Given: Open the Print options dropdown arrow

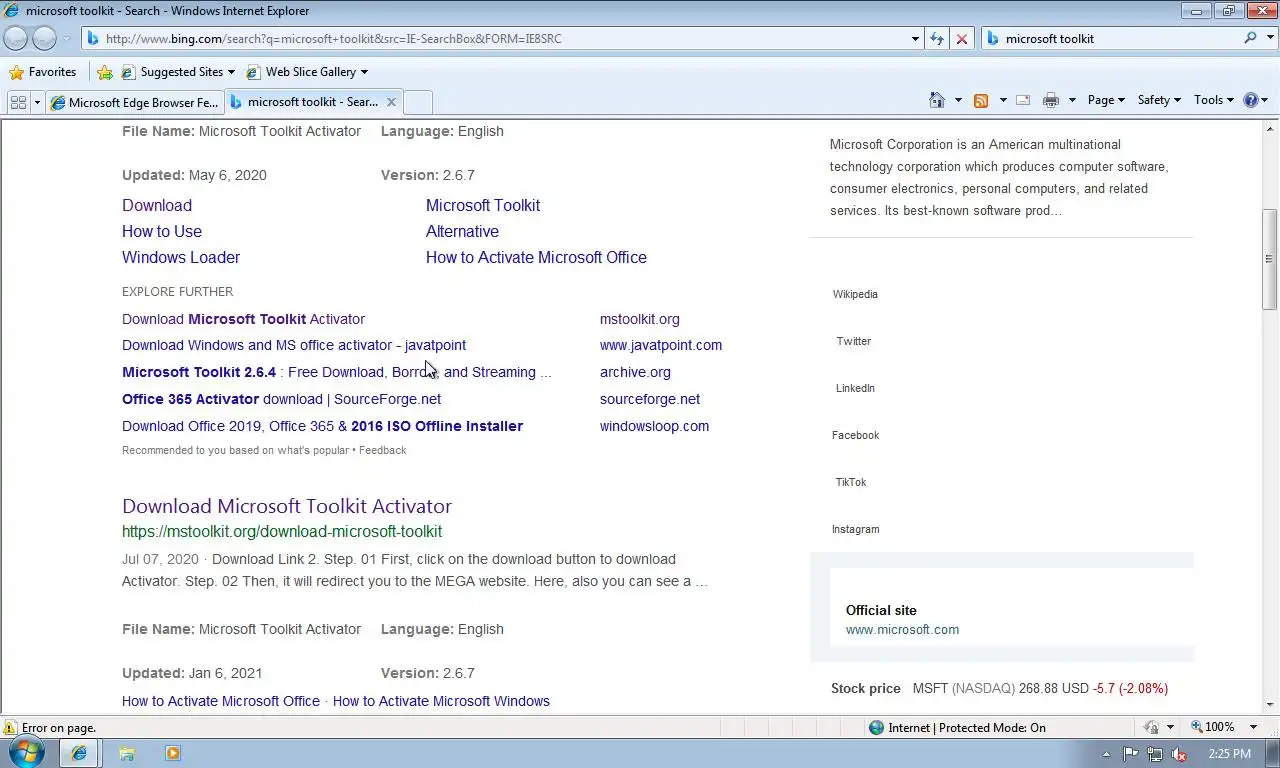Looking at the screenshot, I should pos(1072,100).
